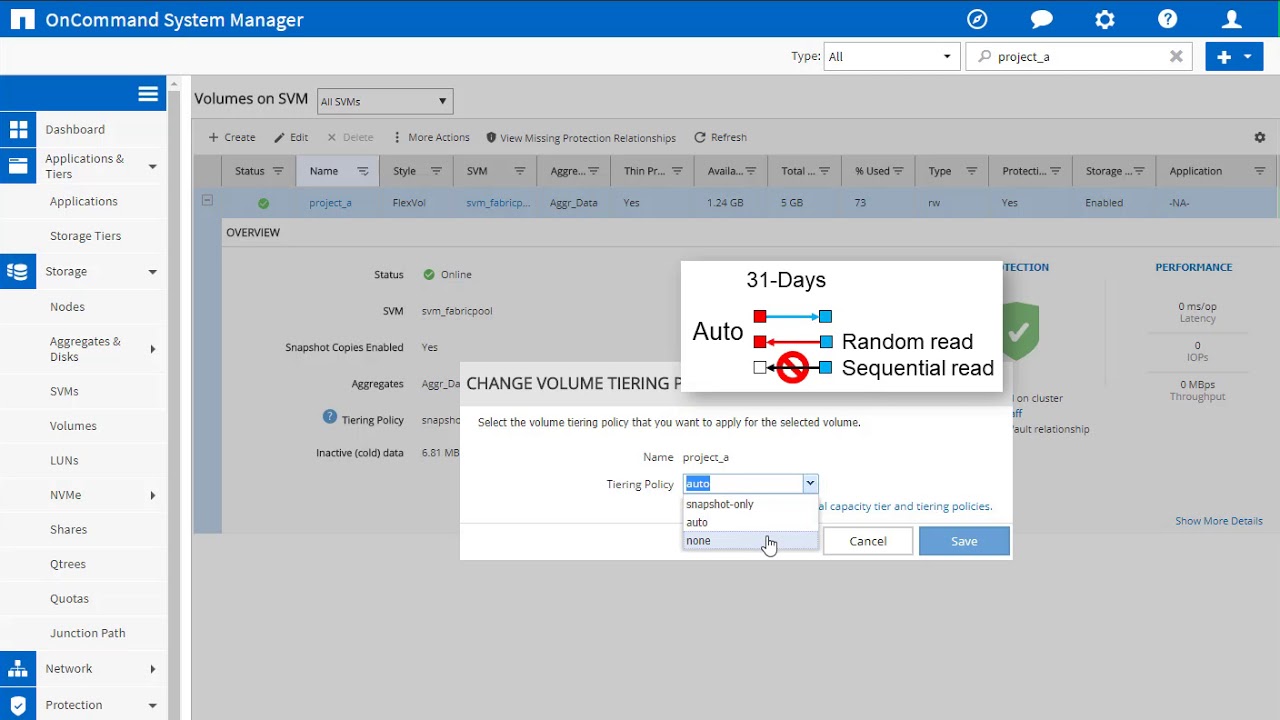Click the sidebar vertical scrollbar

click(x=174, y=400)
